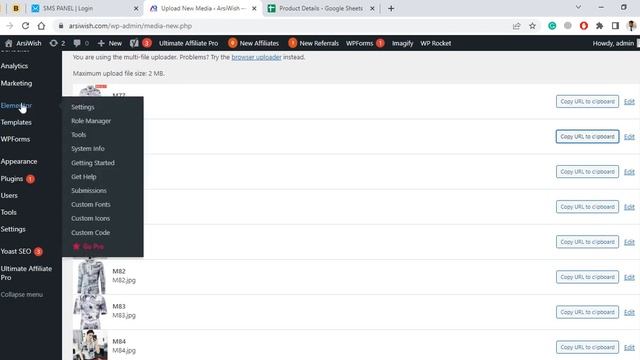
Task: Go to the browser home page icon
Action: [41, 26]
